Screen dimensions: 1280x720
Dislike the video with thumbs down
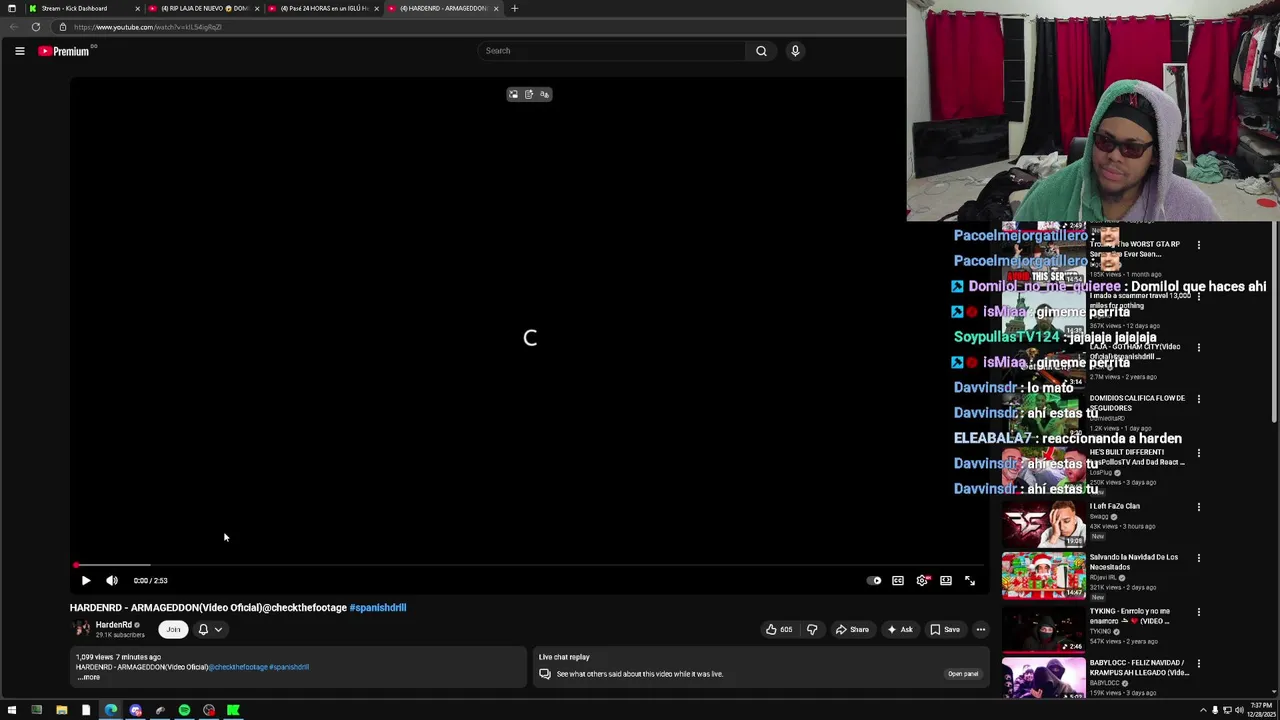812,630
